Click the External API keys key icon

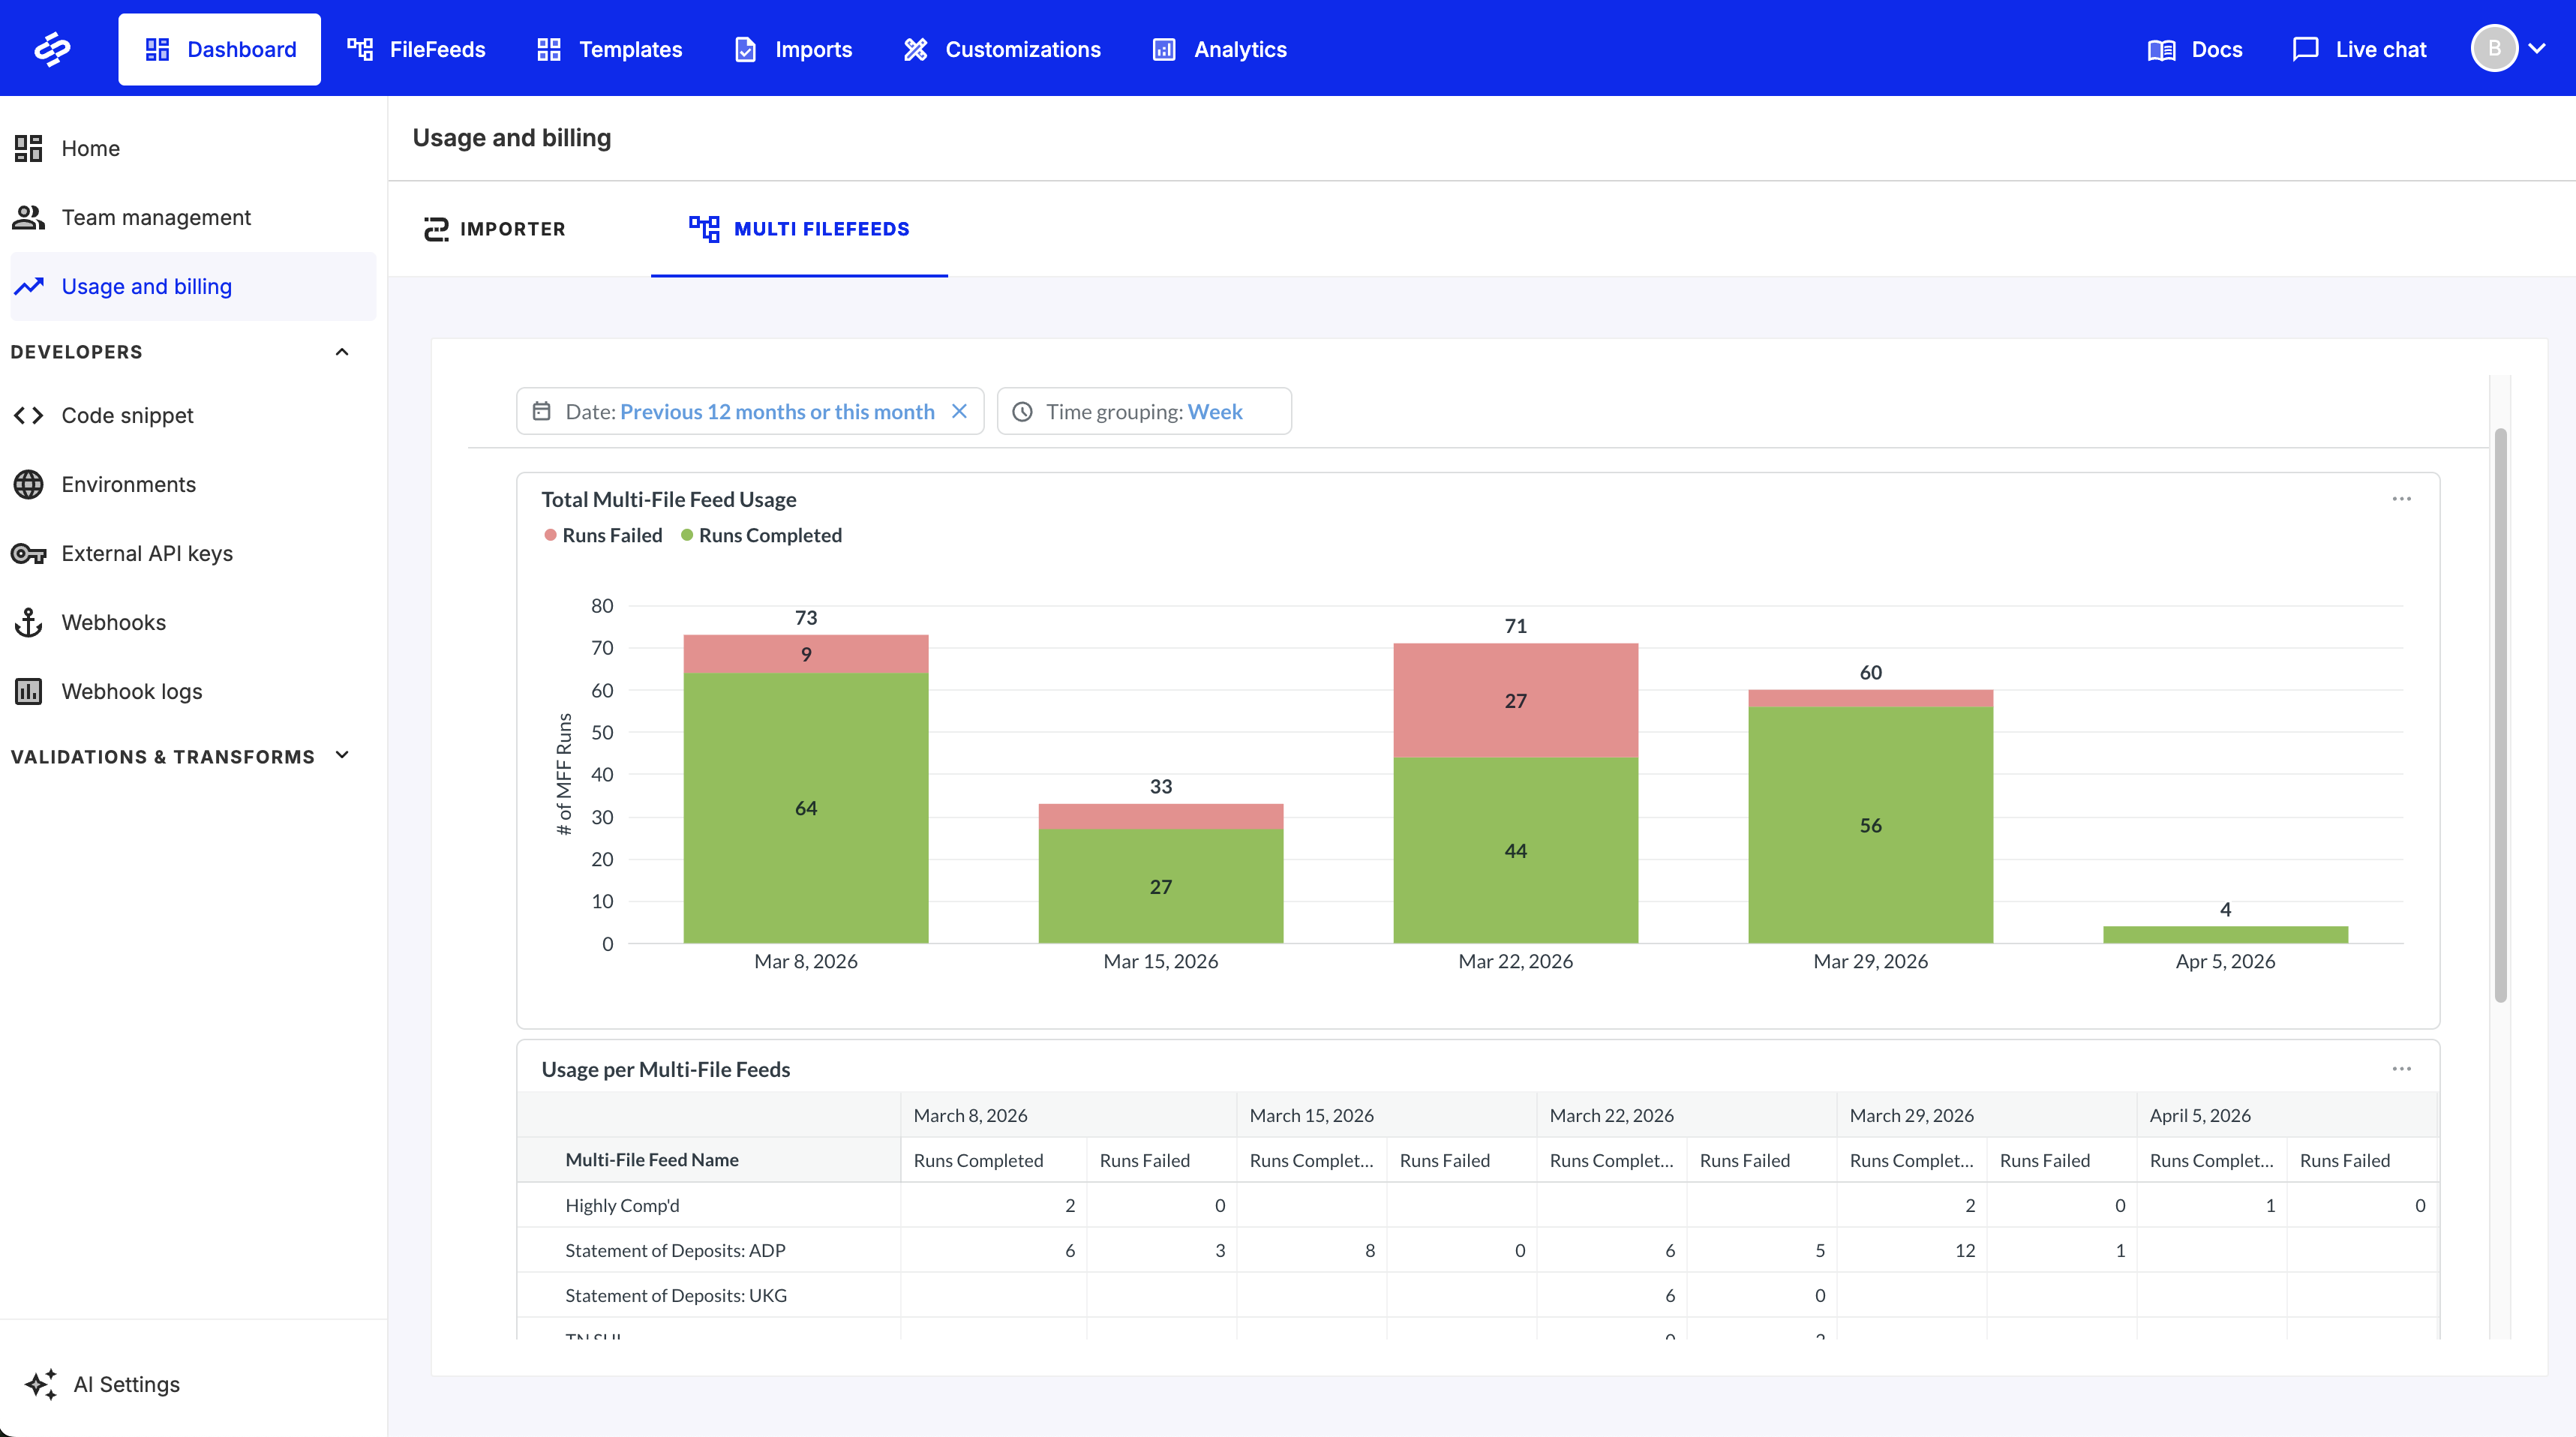[x=28, y=553]
